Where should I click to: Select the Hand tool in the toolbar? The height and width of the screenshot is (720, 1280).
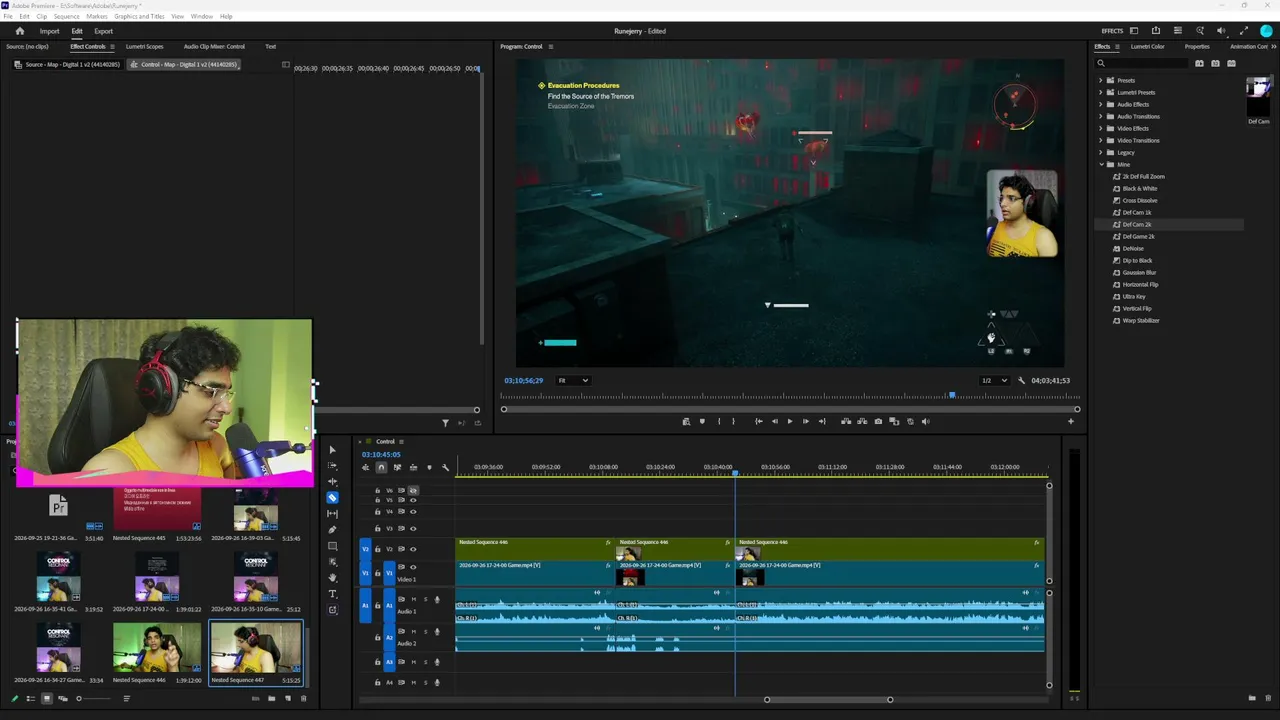333,578
